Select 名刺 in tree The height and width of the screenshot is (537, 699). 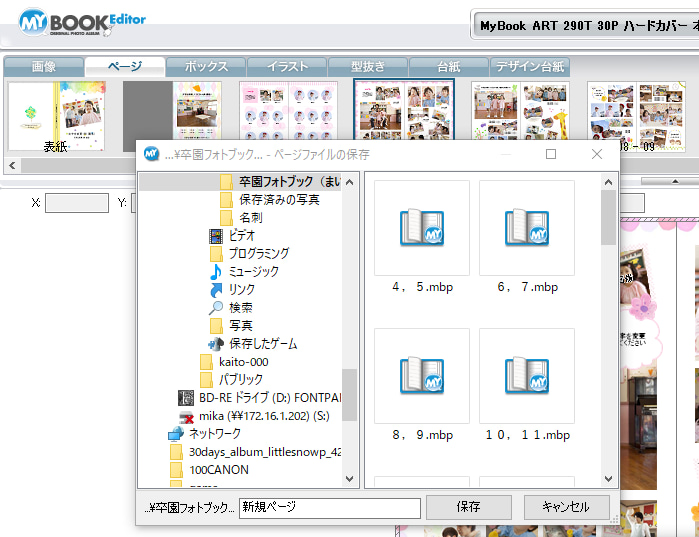point(251,217)
